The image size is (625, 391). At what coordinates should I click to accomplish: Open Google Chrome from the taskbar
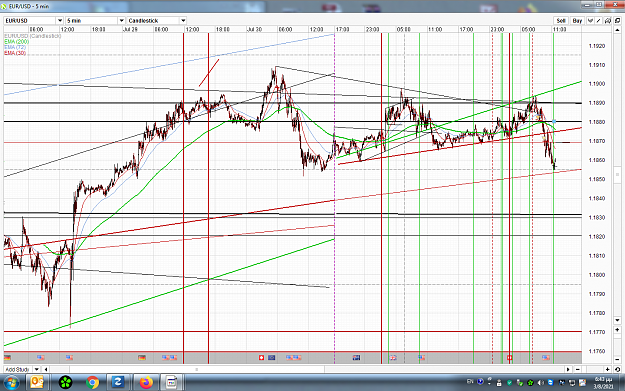[x=92, y=383]
